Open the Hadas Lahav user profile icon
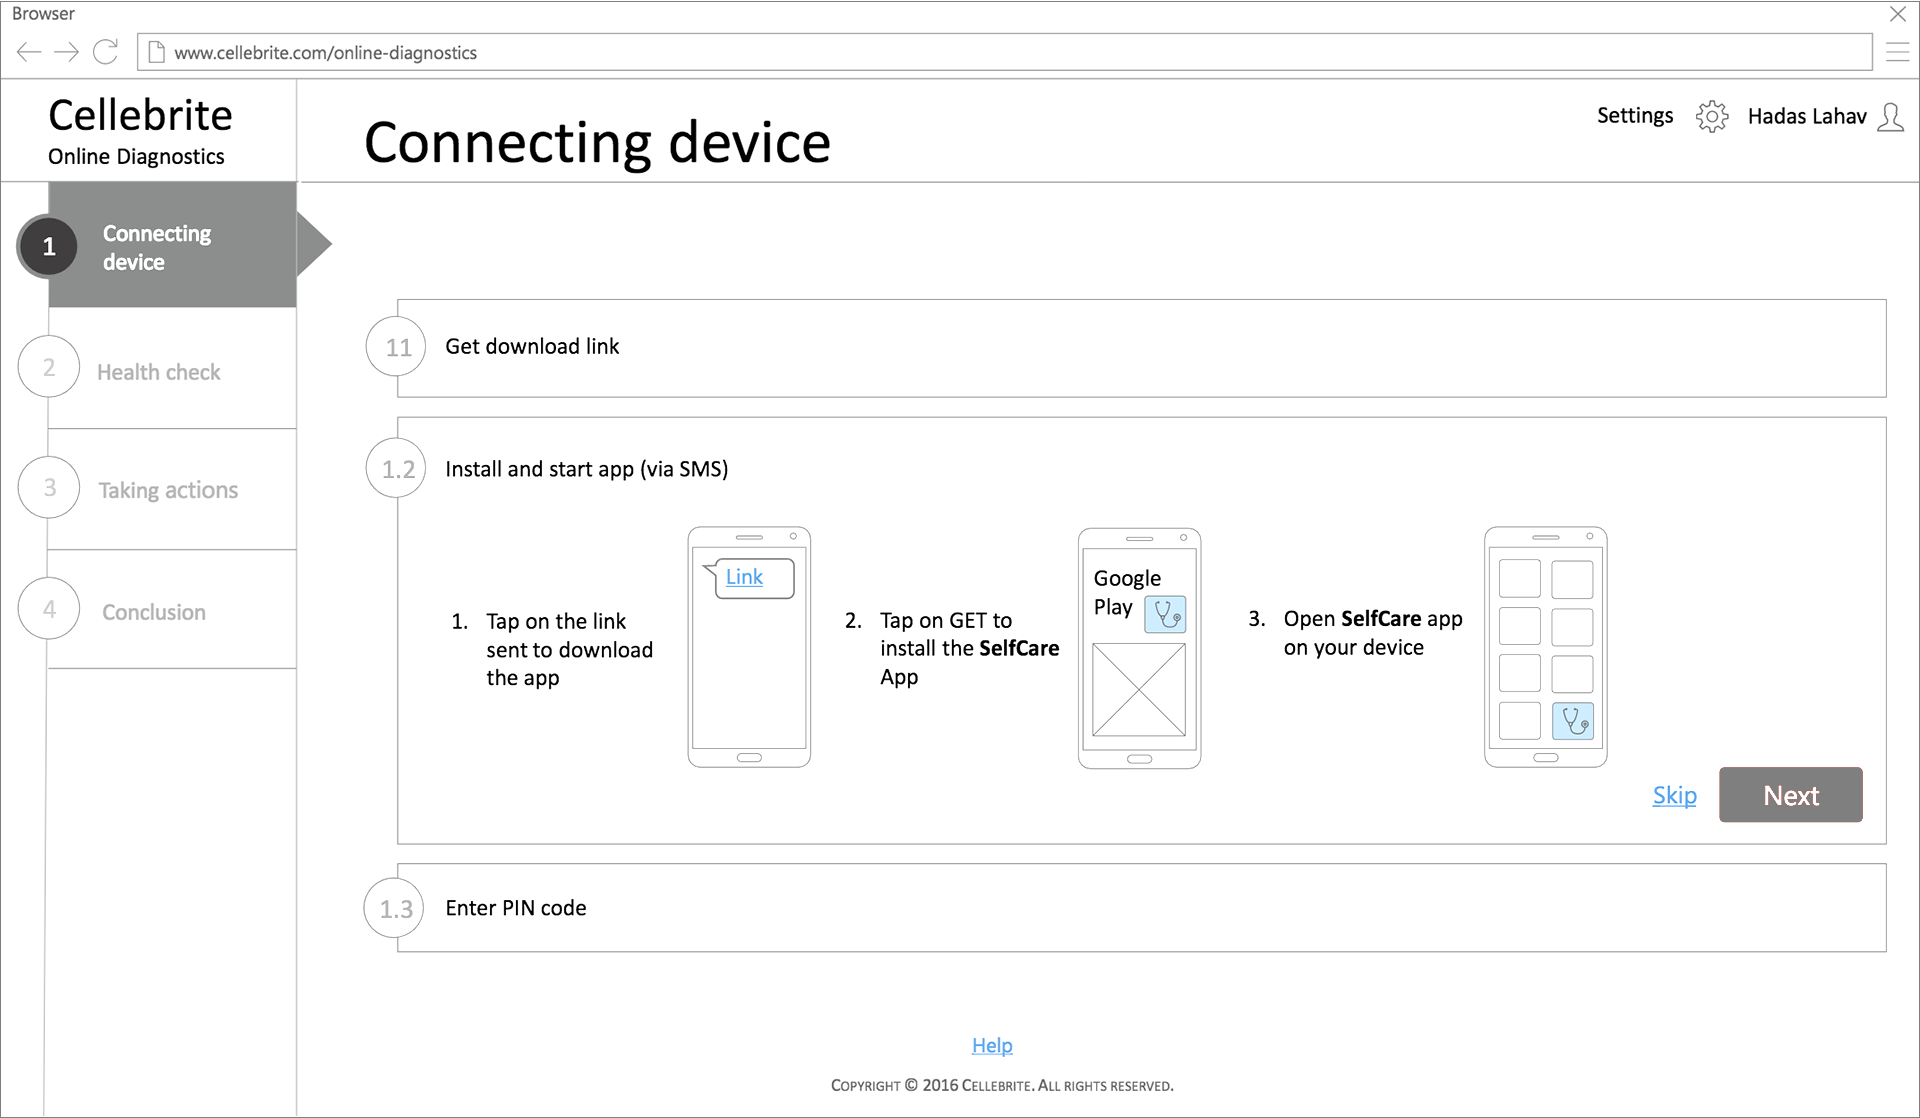The width and height of the screenshot is (1920, 1118). (x=1890, y=116)
